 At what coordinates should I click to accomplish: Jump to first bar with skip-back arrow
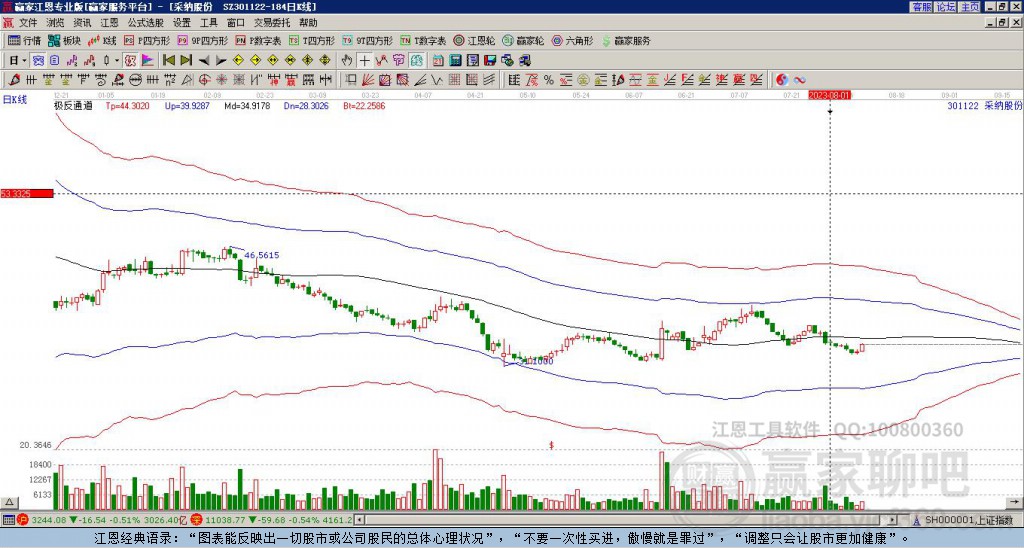pos(169,60)
